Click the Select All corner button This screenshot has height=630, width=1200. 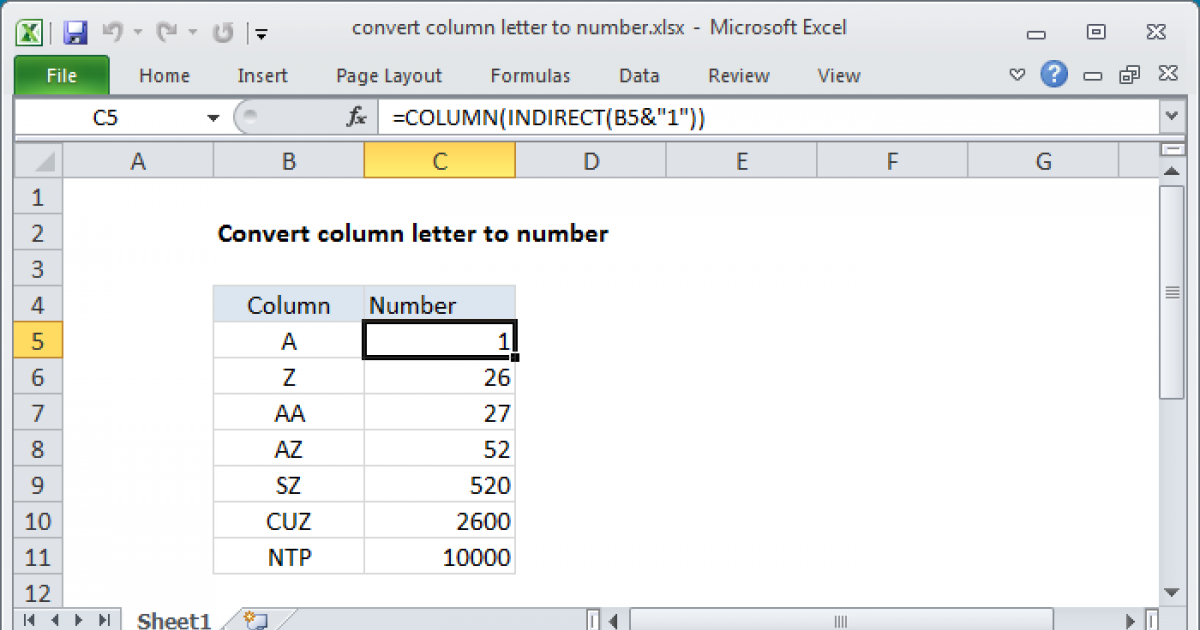point(37,160)
